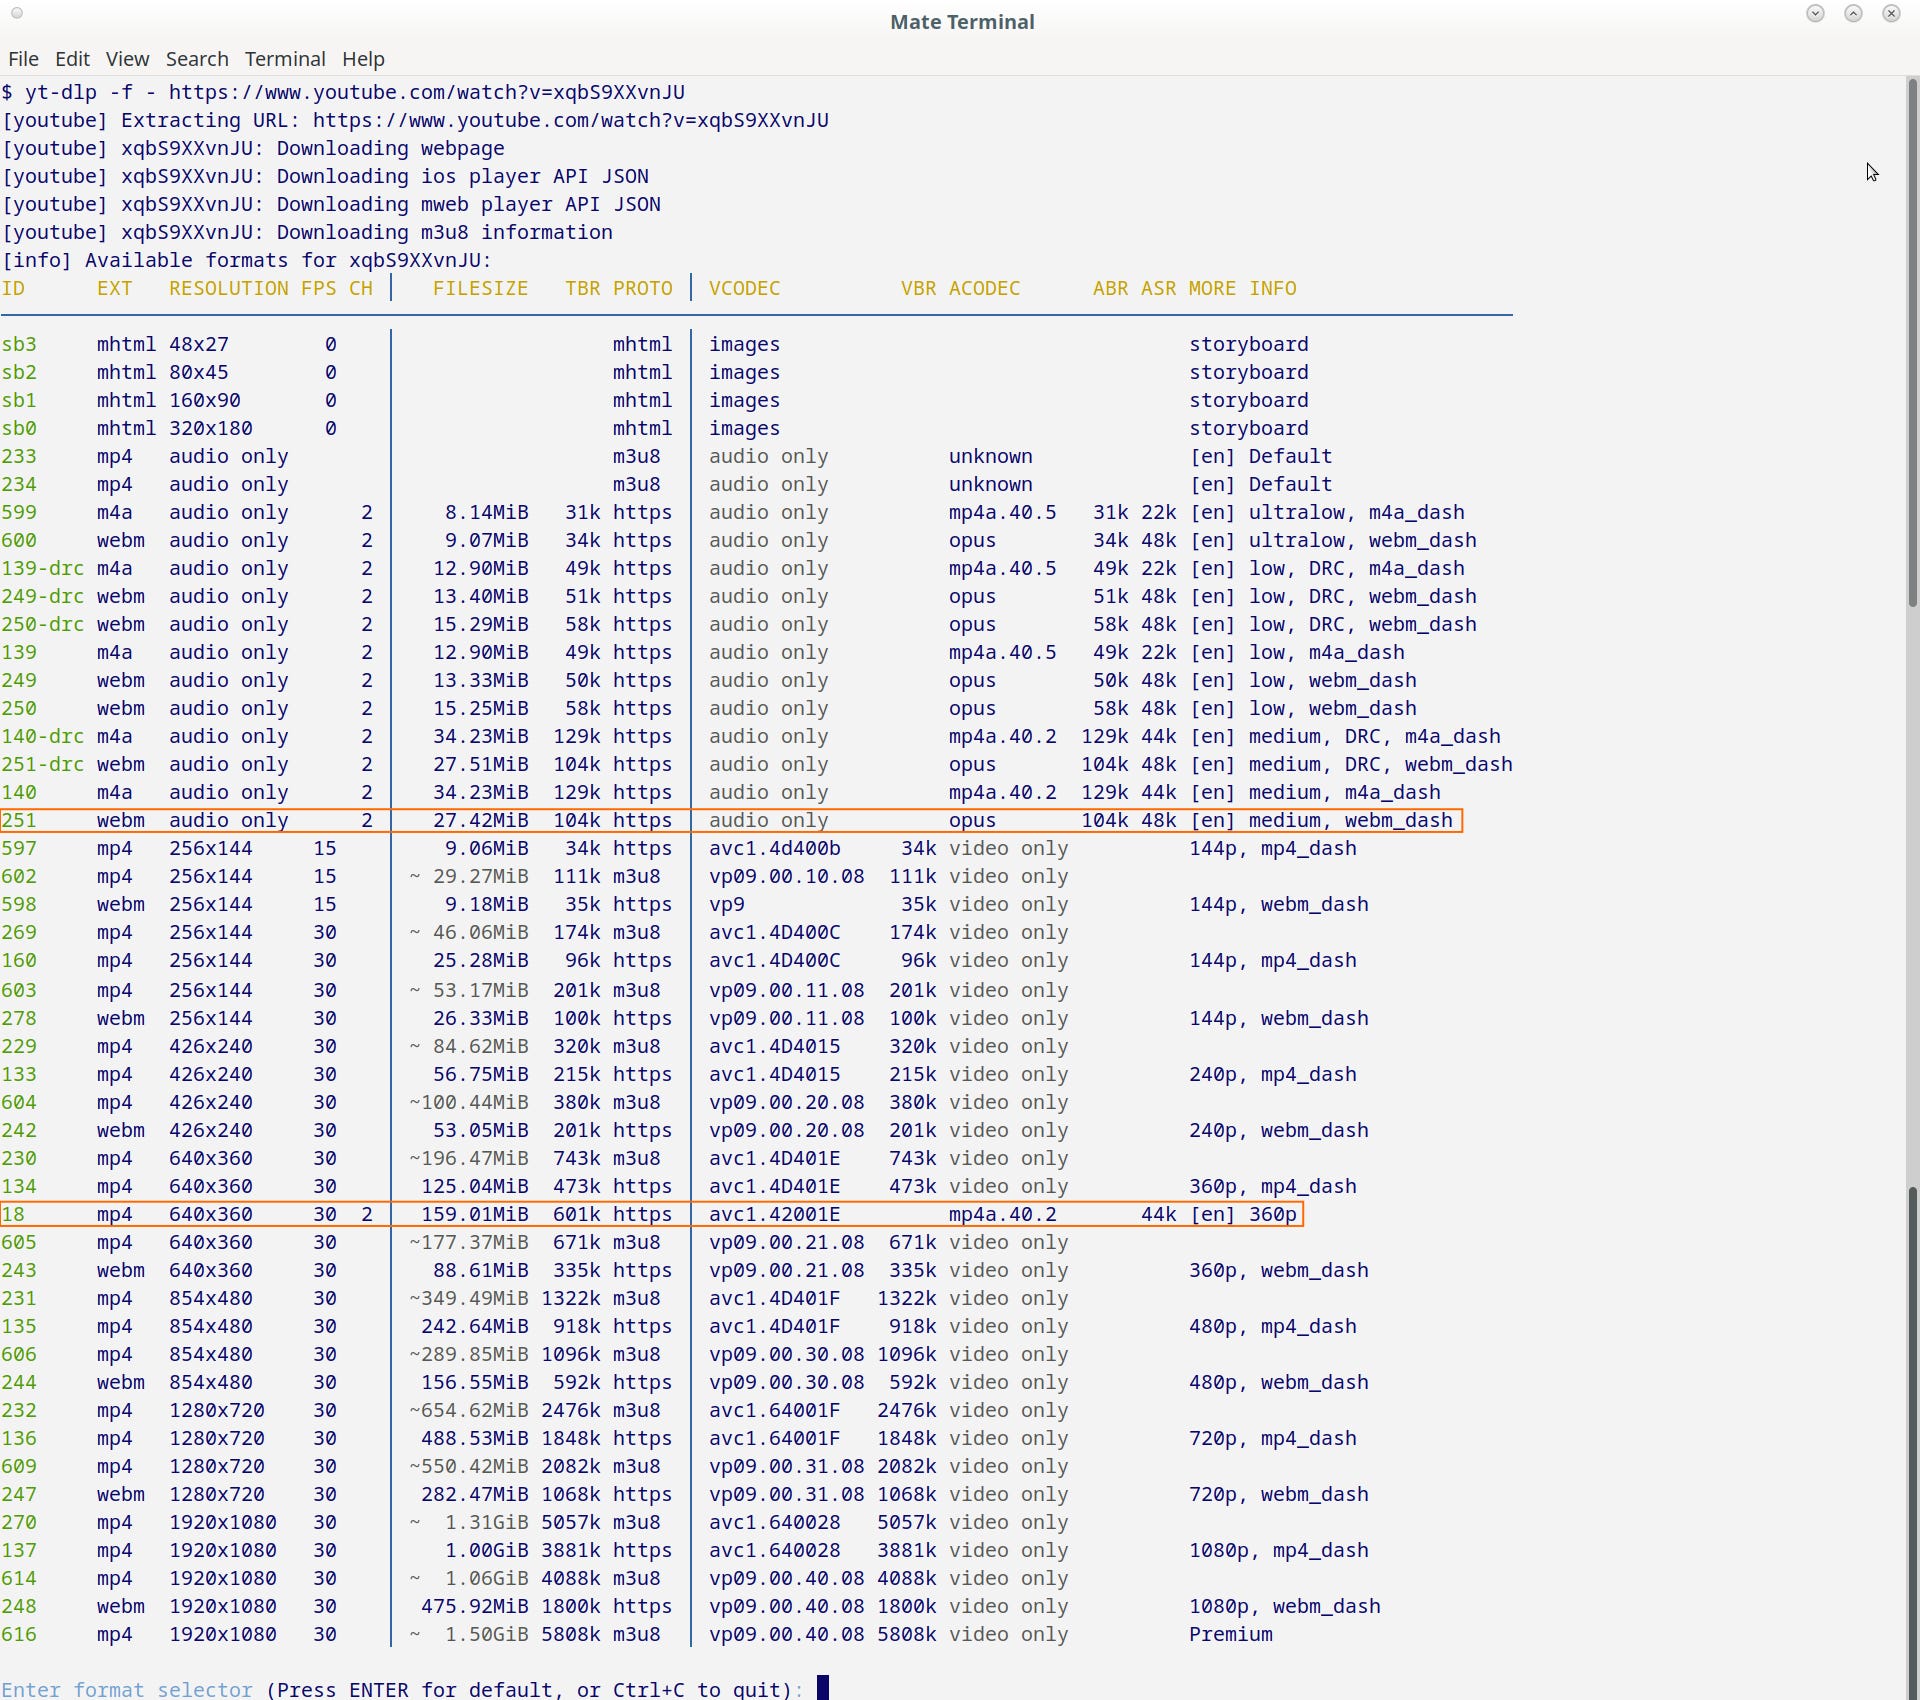Click format ID 250-drc
This screenshot has width=1920, height=1700.
[x=43, y=624]
